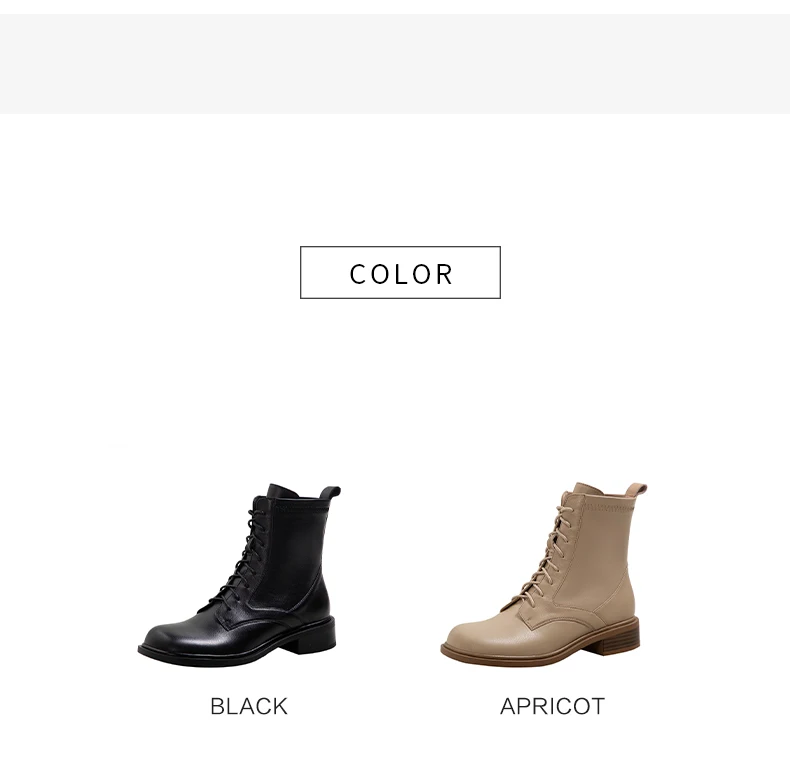The height and width of the screenshot is (778, 790).
Task: Pick the black color swatch boot
Action: tap(239, 575)
